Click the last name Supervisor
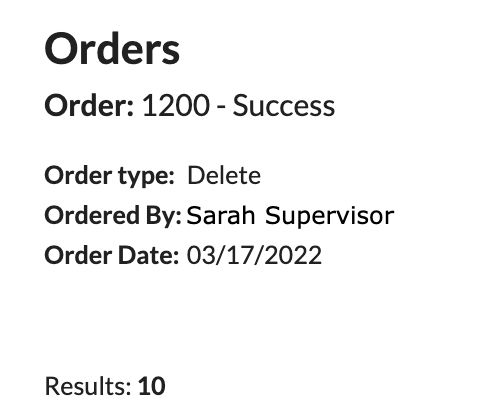 330,216
